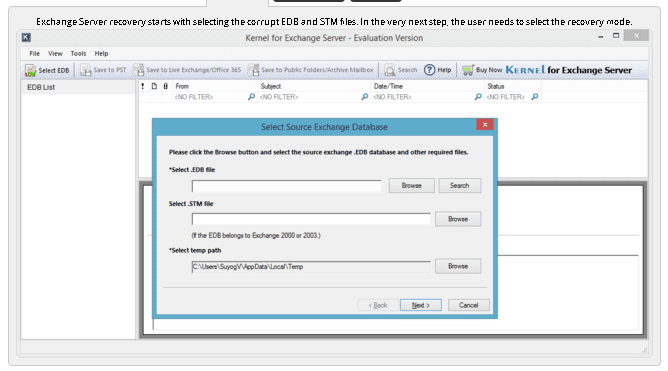Click the attachment column header icon
This screenshot has height=371, width=668.
(x=166, y=86)
